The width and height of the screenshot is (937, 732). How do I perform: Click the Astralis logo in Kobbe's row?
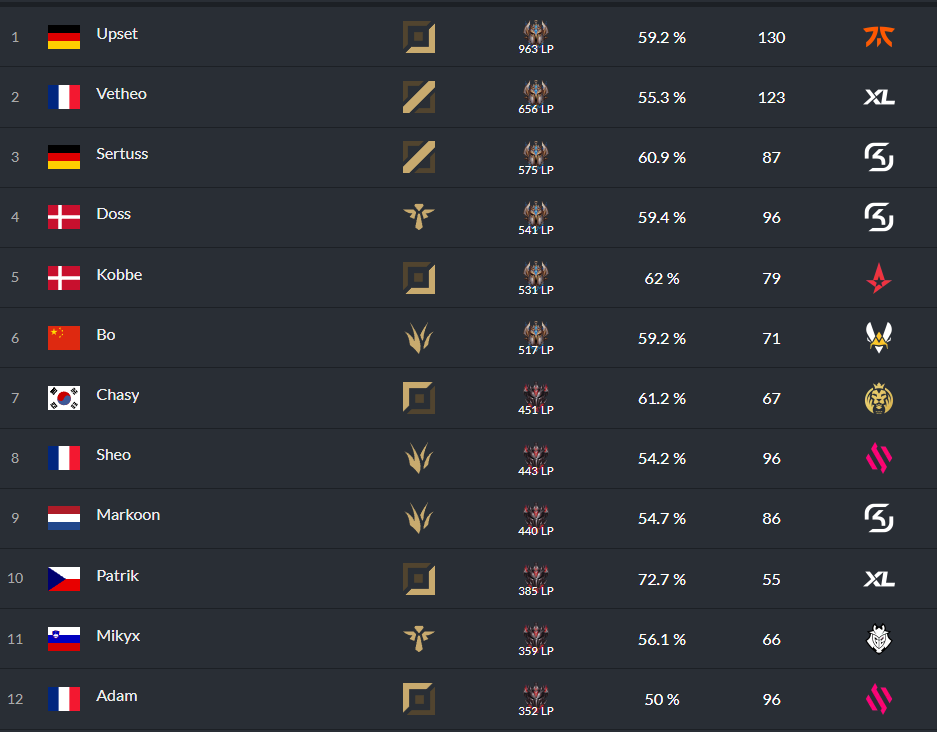coord(878,278)
